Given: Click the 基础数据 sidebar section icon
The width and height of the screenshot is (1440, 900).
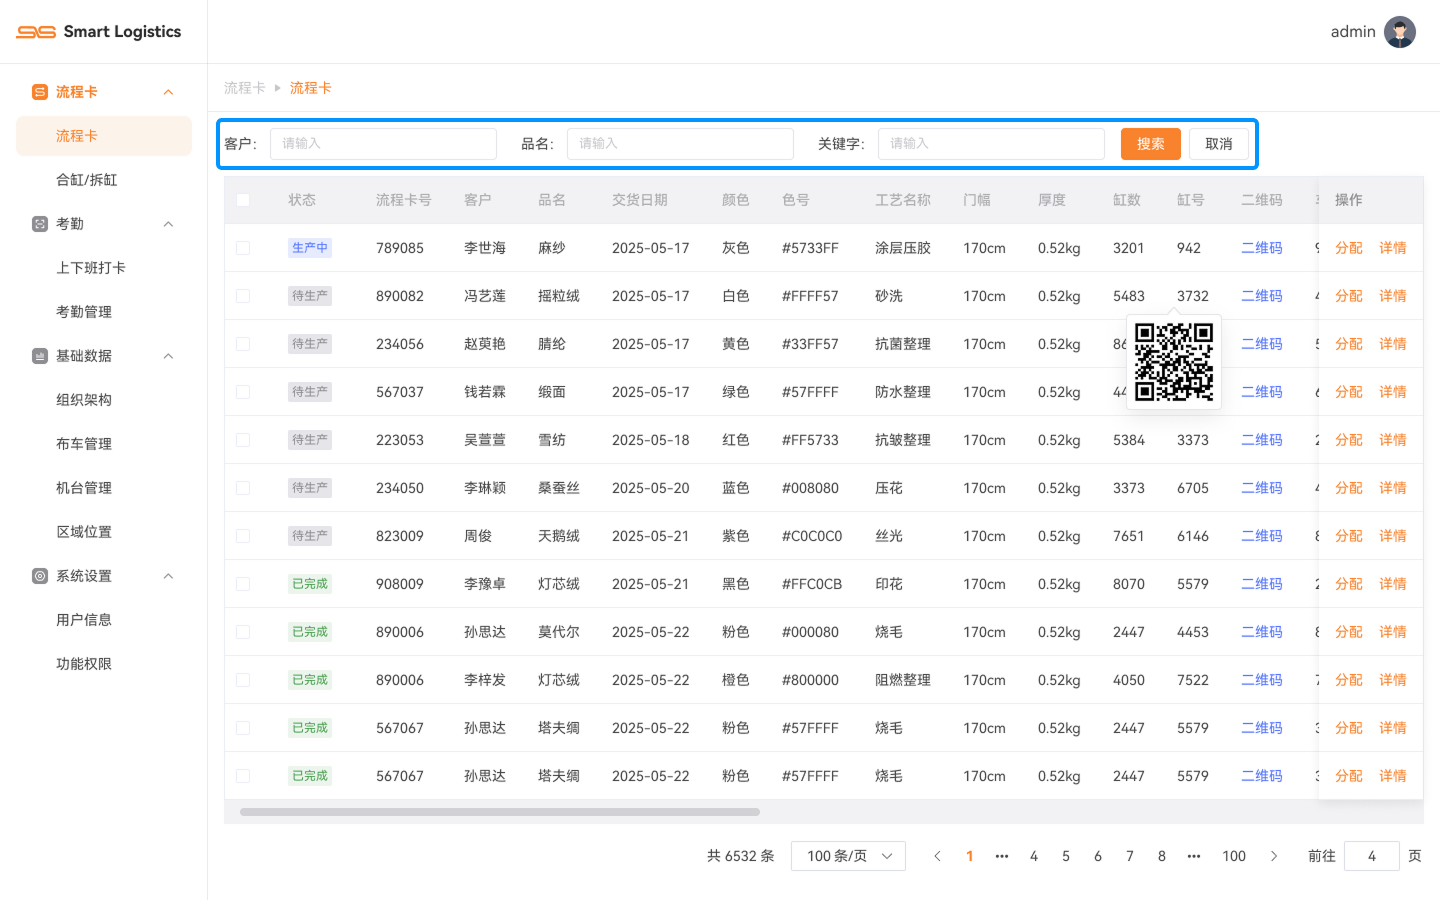Looking at the screenshot, I should tap(40, 356).
